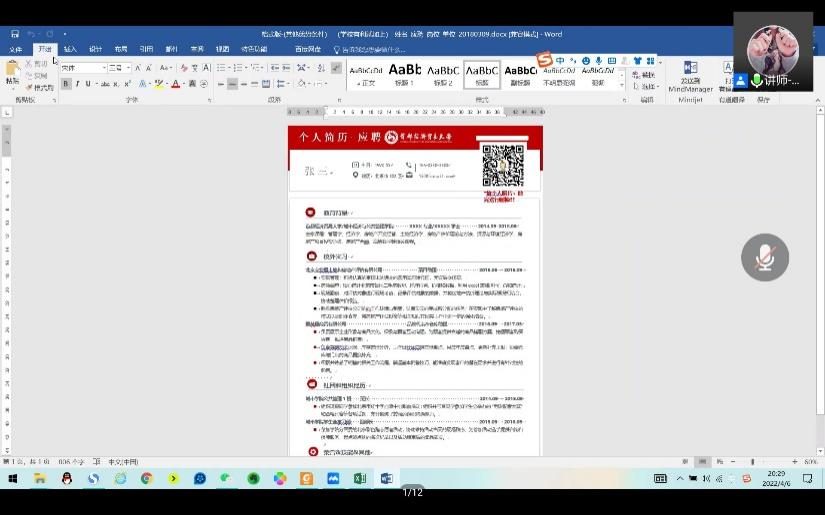Click the zoom slider in the status bar
Viewport: 825px width, 515px height.
pyautogui.click(x=752, y=462)
